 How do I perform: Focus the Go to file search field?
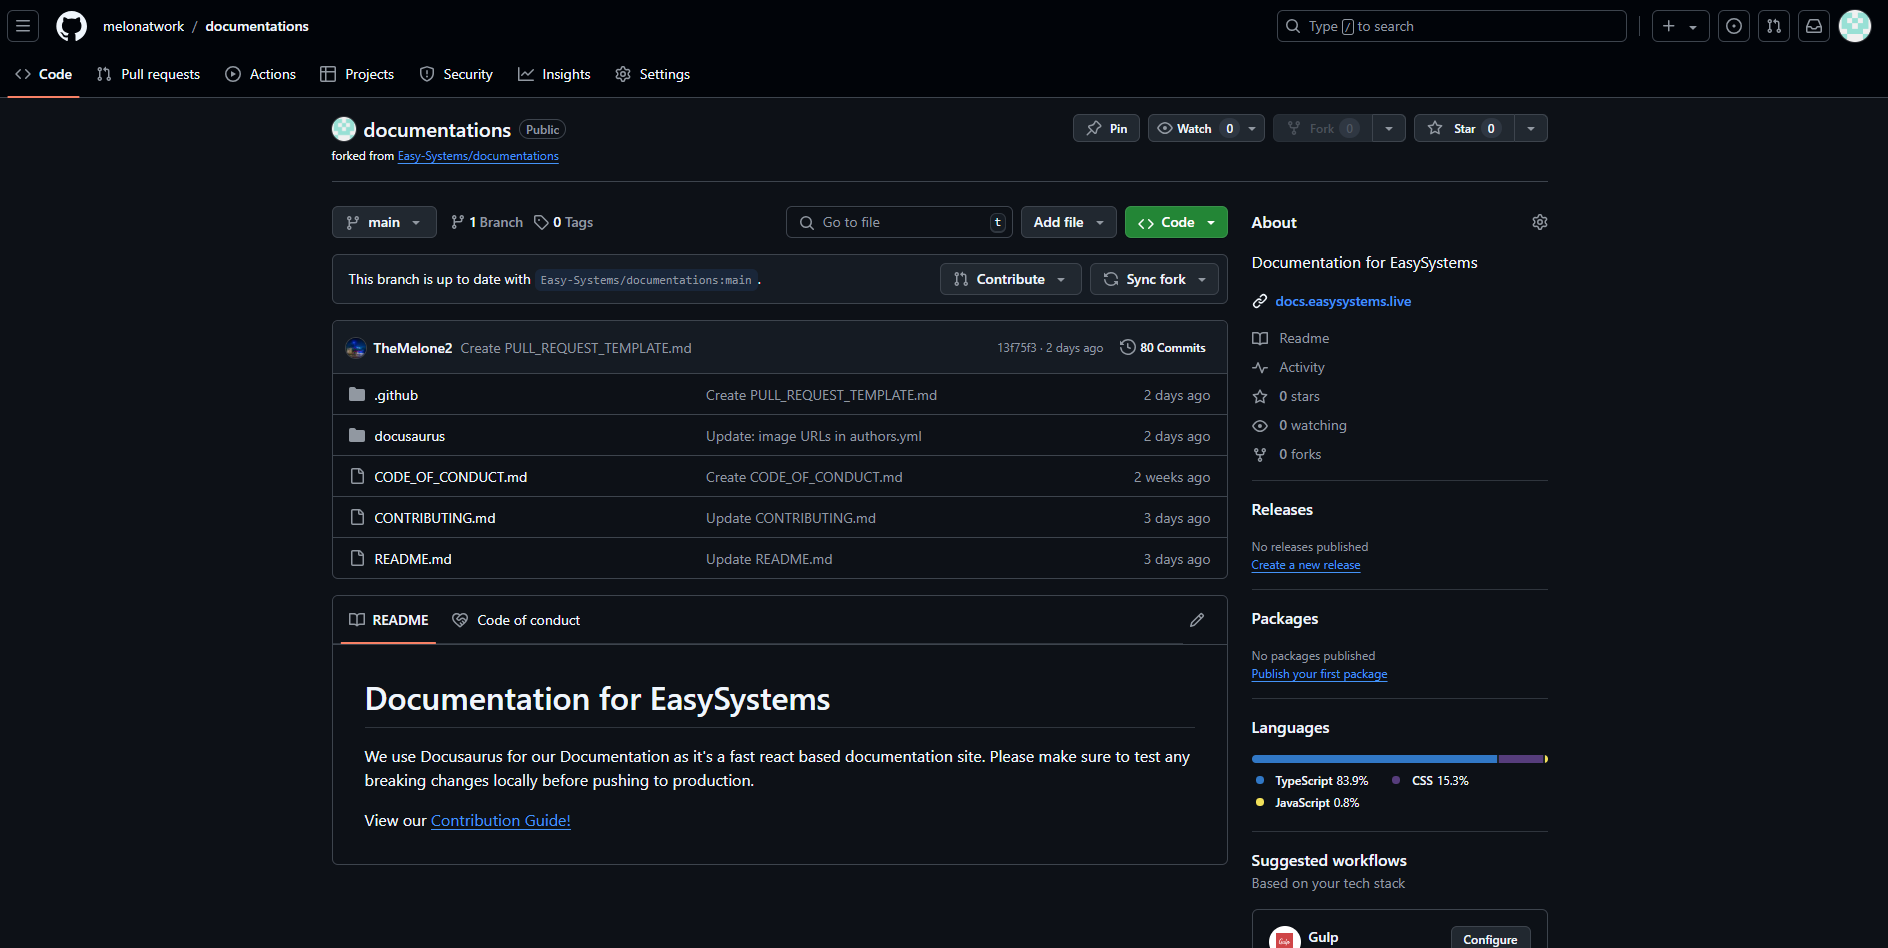900,222
